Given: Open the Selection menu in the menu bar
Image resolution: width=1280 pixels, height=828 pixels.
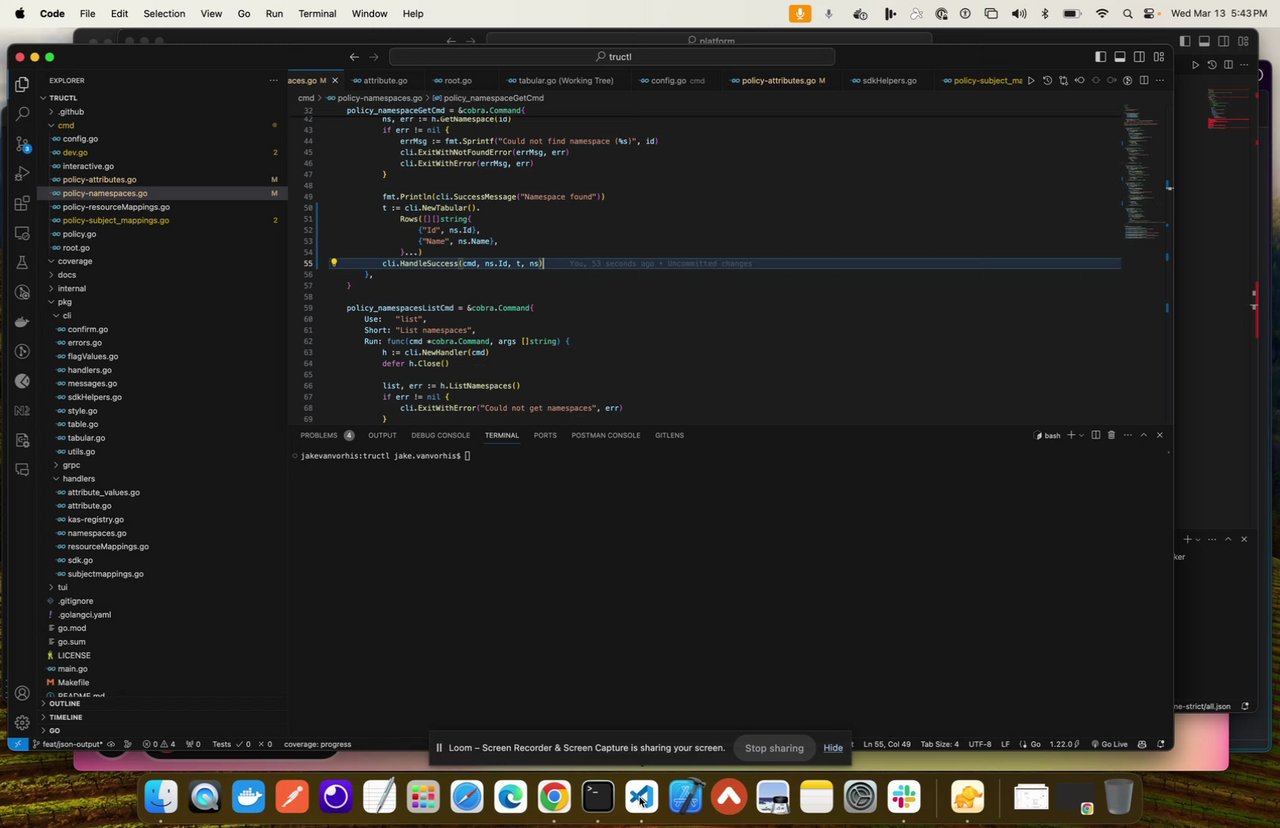Looking at the screenshot, I should coord(164,14).
